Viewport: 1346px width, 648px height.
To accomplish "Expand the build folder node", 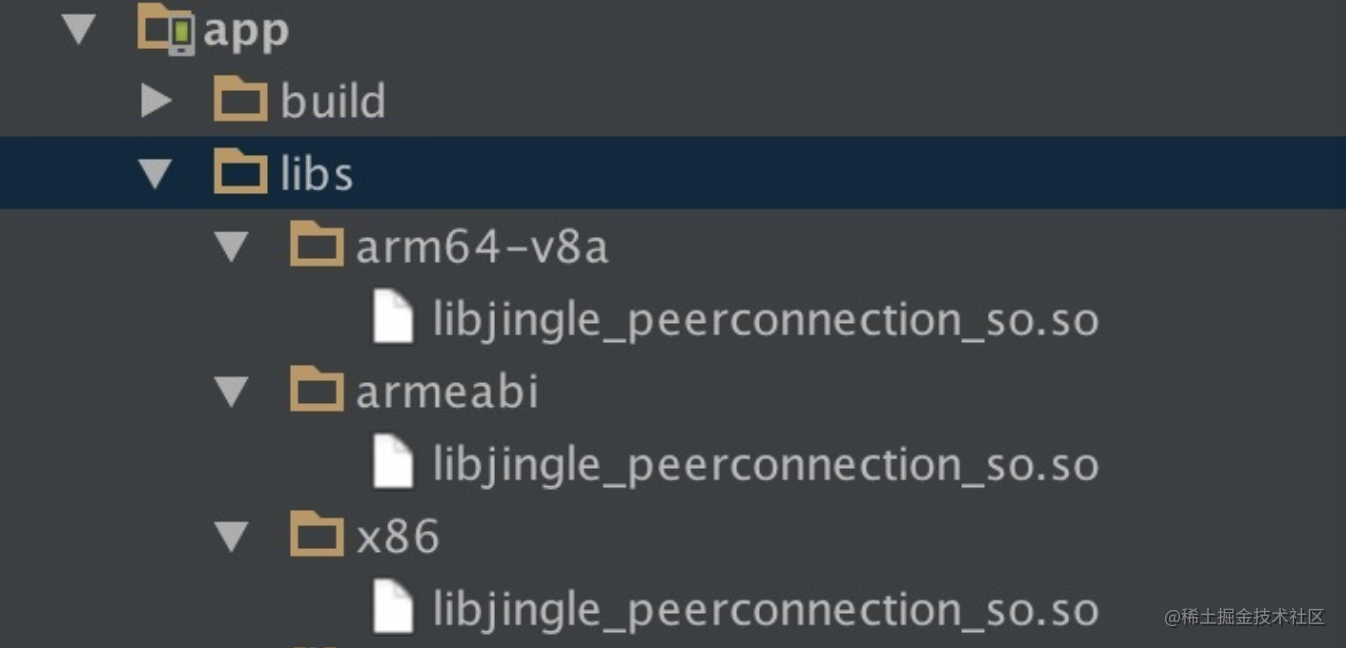I will point(155,100).
